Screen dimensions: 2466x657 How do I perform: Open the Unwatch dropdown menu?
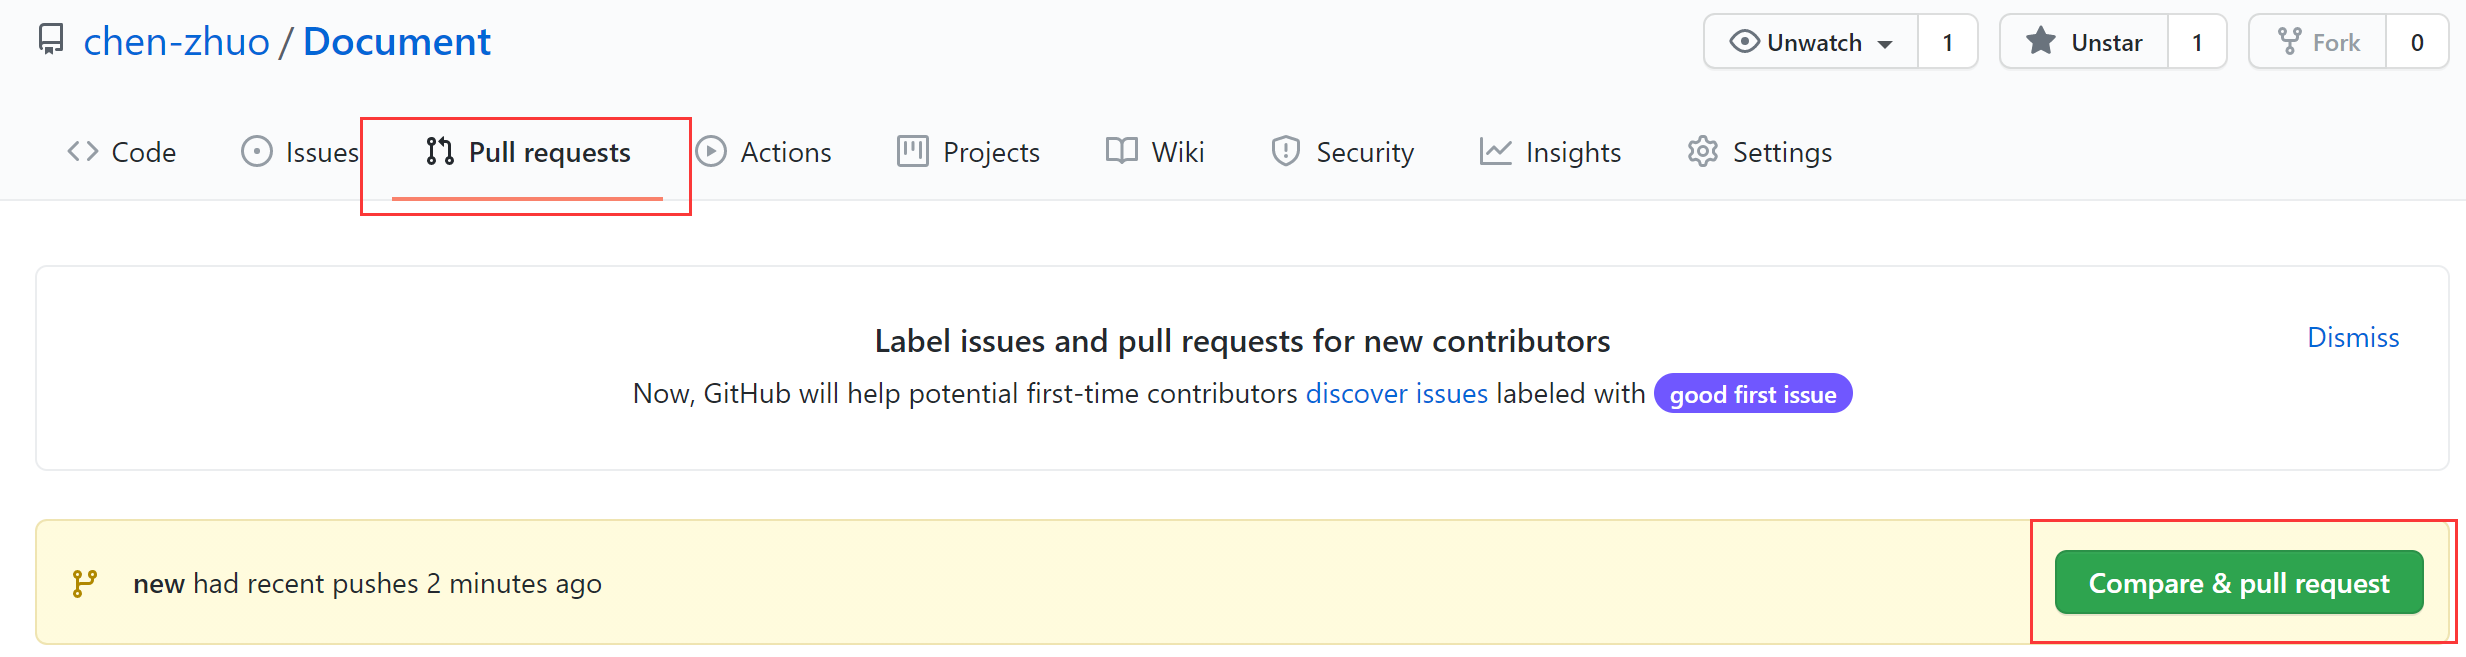pos(1812,42)
